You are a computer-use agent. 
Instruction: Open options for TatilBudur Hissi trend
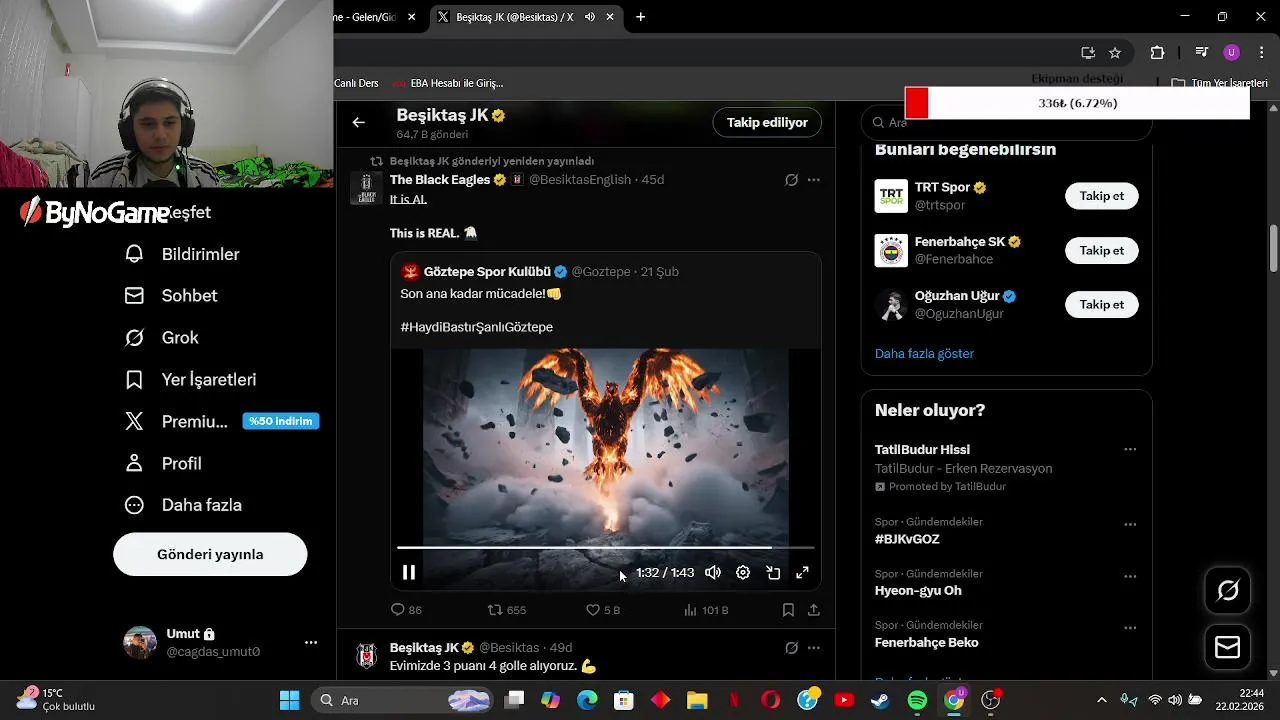tap(1130, 450)
